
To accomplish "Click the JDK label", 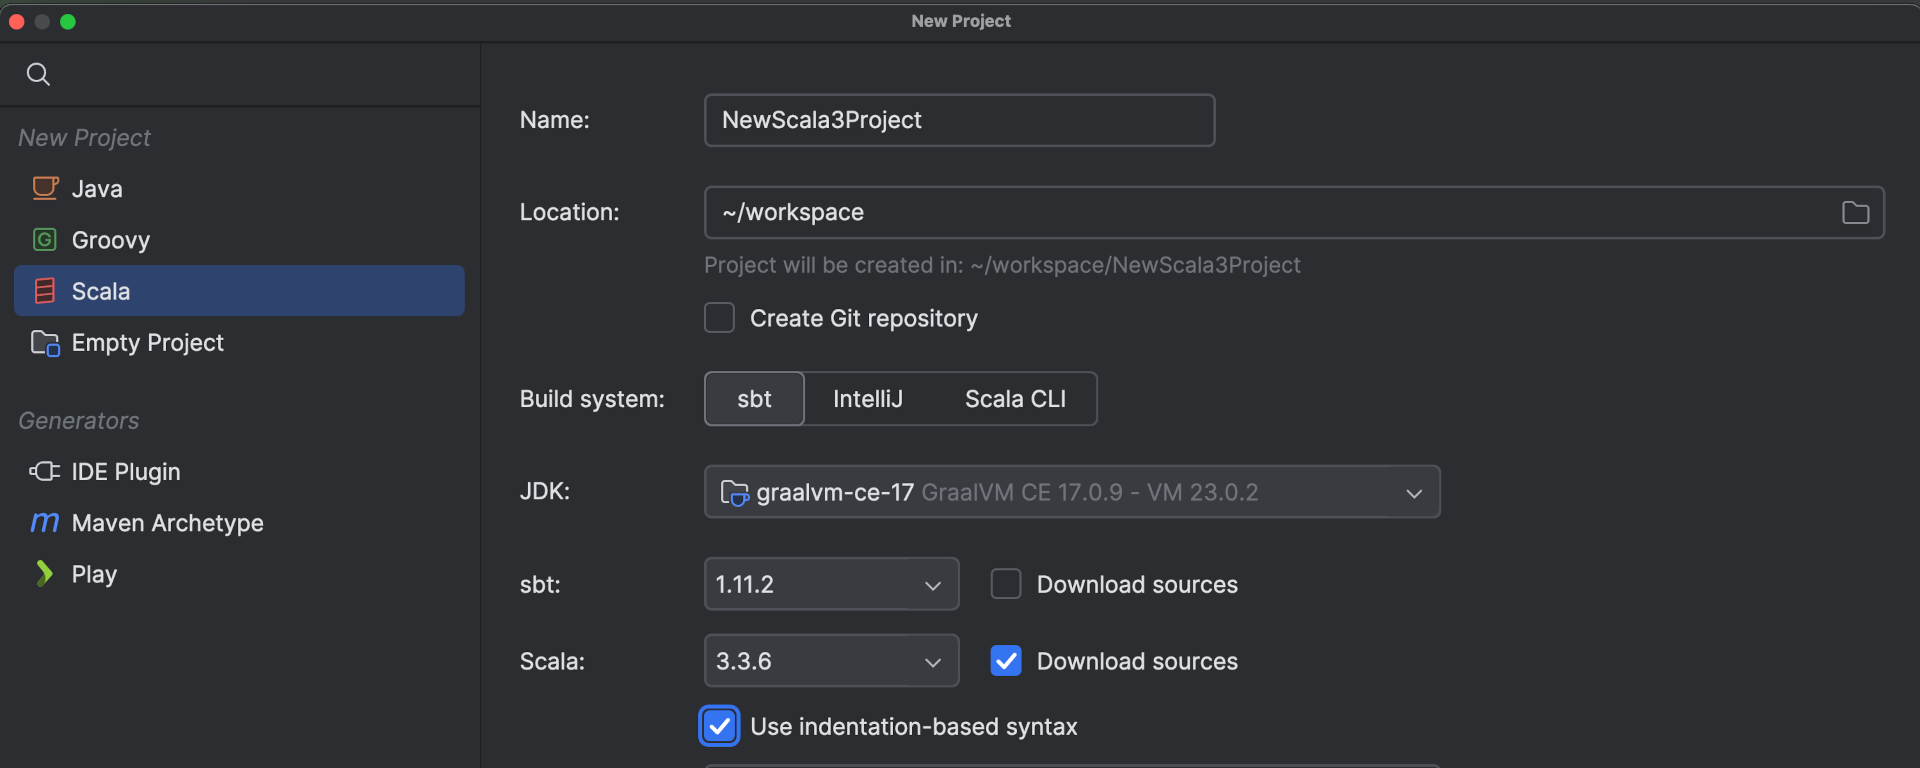I will click(544, 491).
